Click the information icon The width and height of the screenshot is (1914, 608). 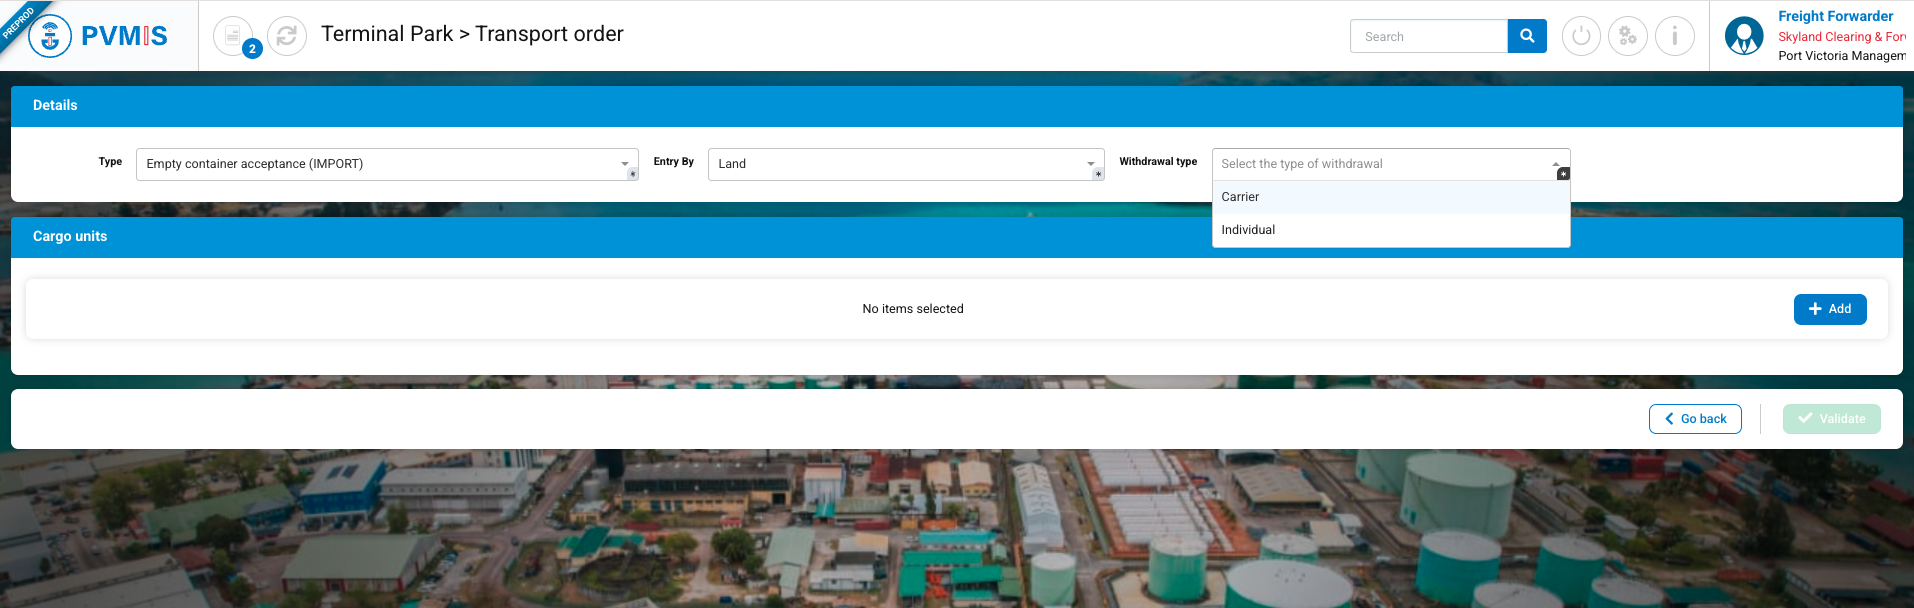pos(1675,37)
